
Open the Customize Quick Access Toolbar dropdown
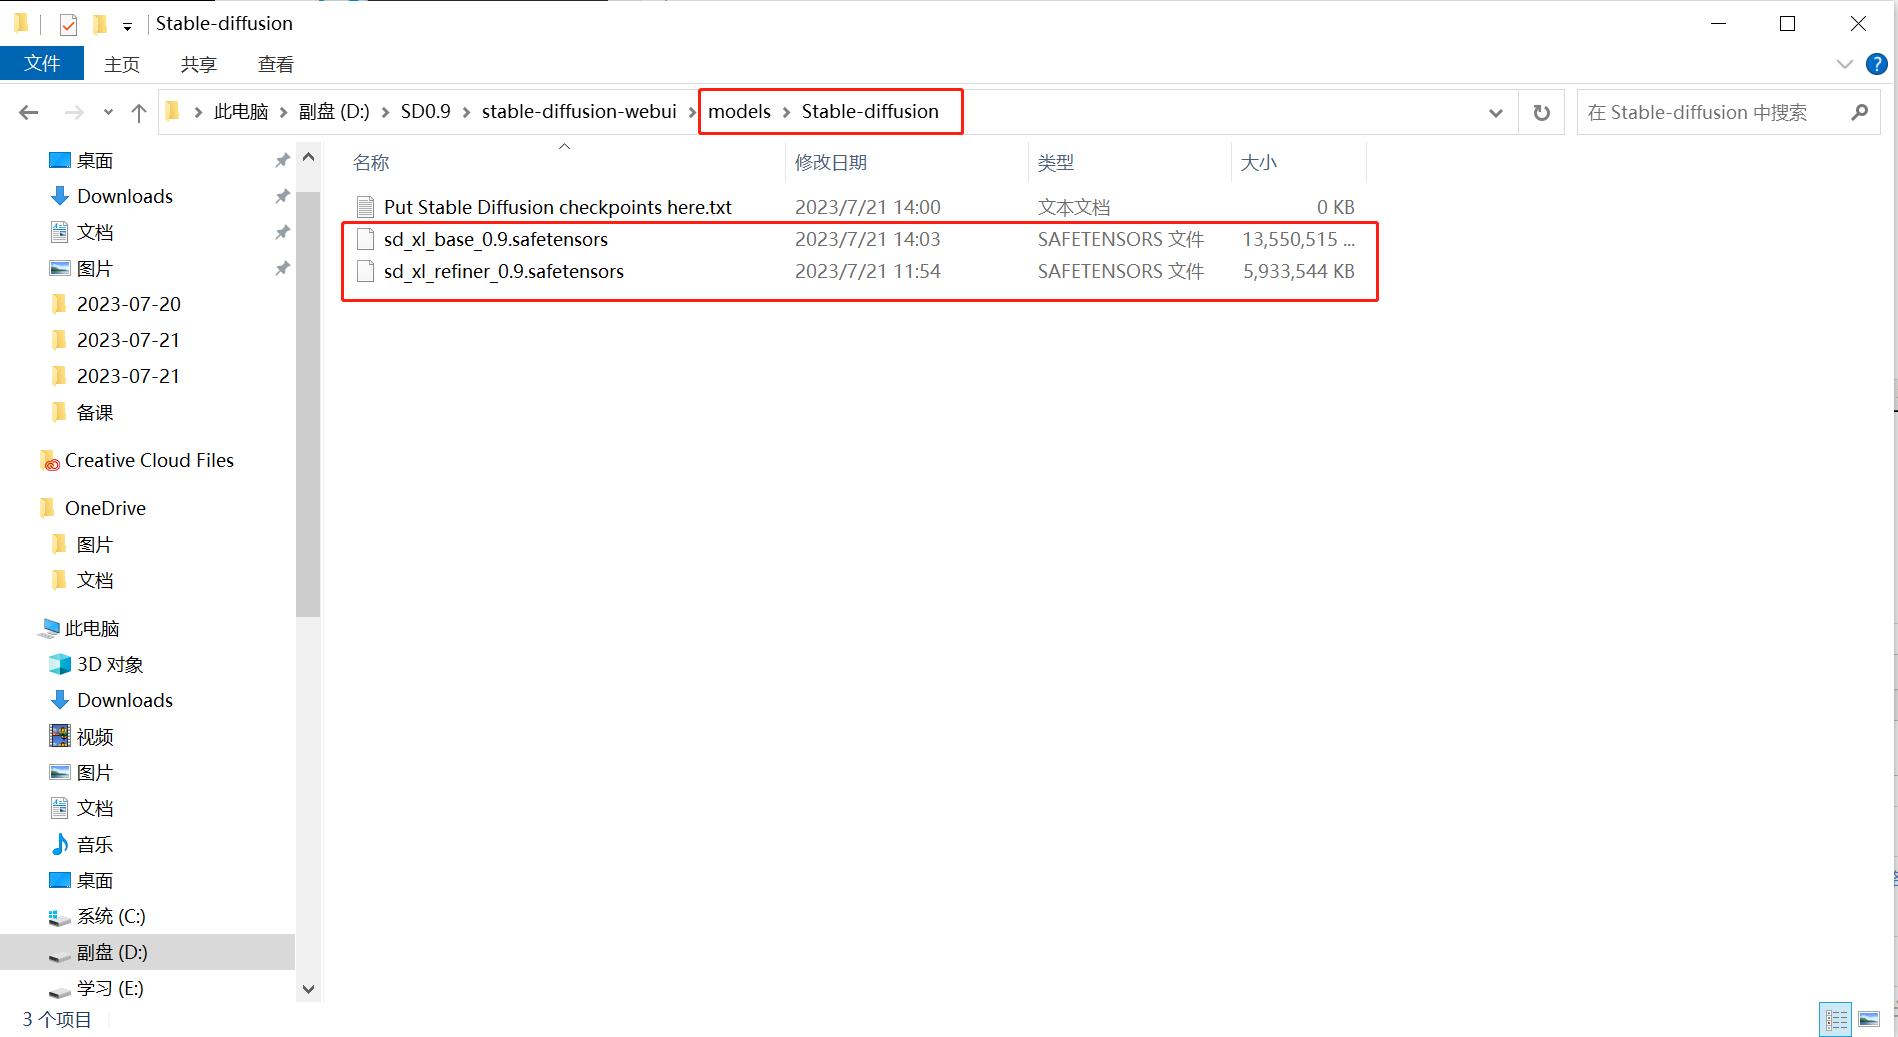tap(127, 26)
